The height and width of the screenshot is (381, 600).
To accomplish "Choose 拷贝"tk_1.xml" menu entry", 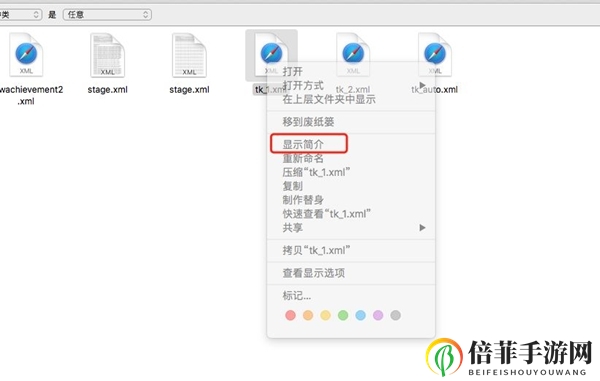I will pos(316,250).
